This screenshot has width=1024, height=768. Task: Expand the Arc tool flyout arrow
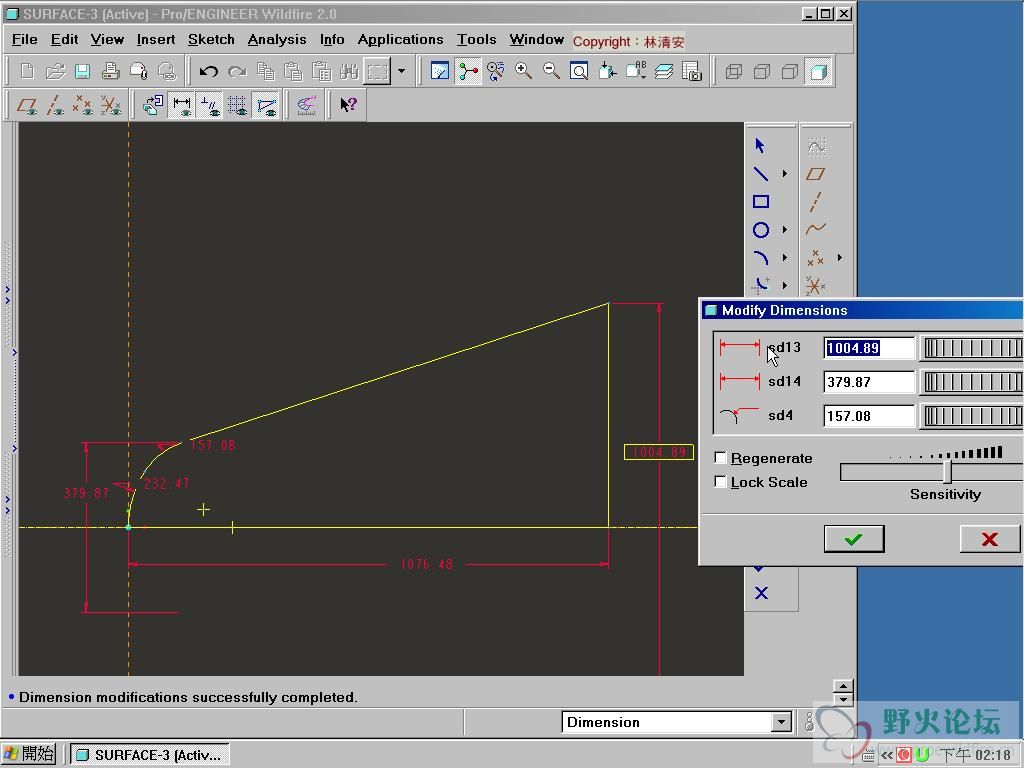785,258
